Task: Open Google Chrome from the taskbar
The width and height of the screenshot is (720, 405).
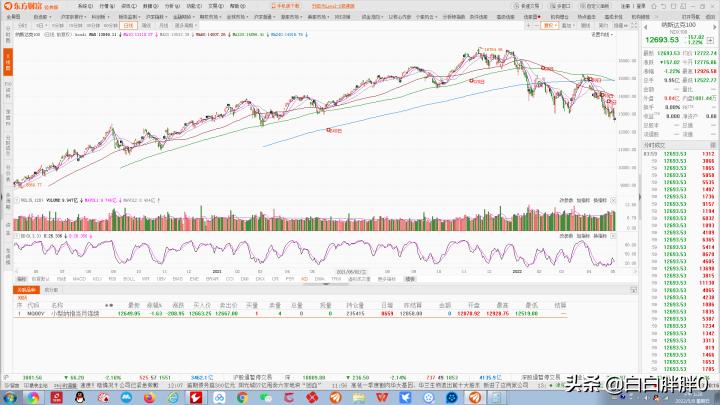Action: click(x=242, y=397)
